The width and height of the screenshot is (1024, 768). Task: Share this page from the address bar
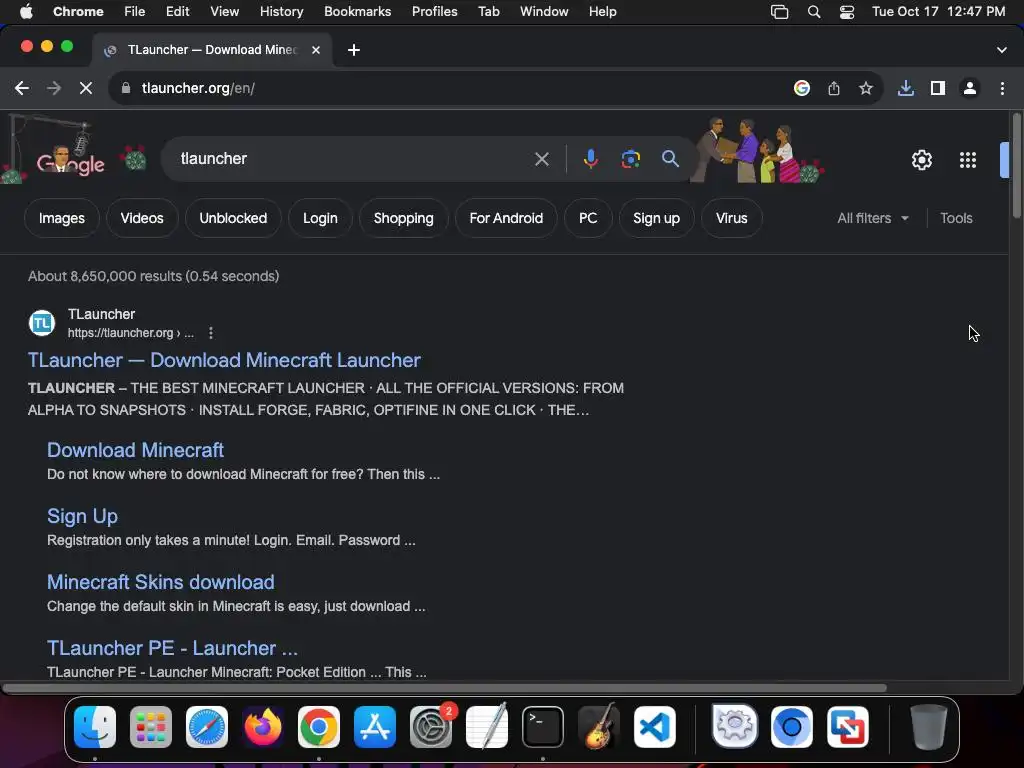pyautogui.click(x=834, y=88)
